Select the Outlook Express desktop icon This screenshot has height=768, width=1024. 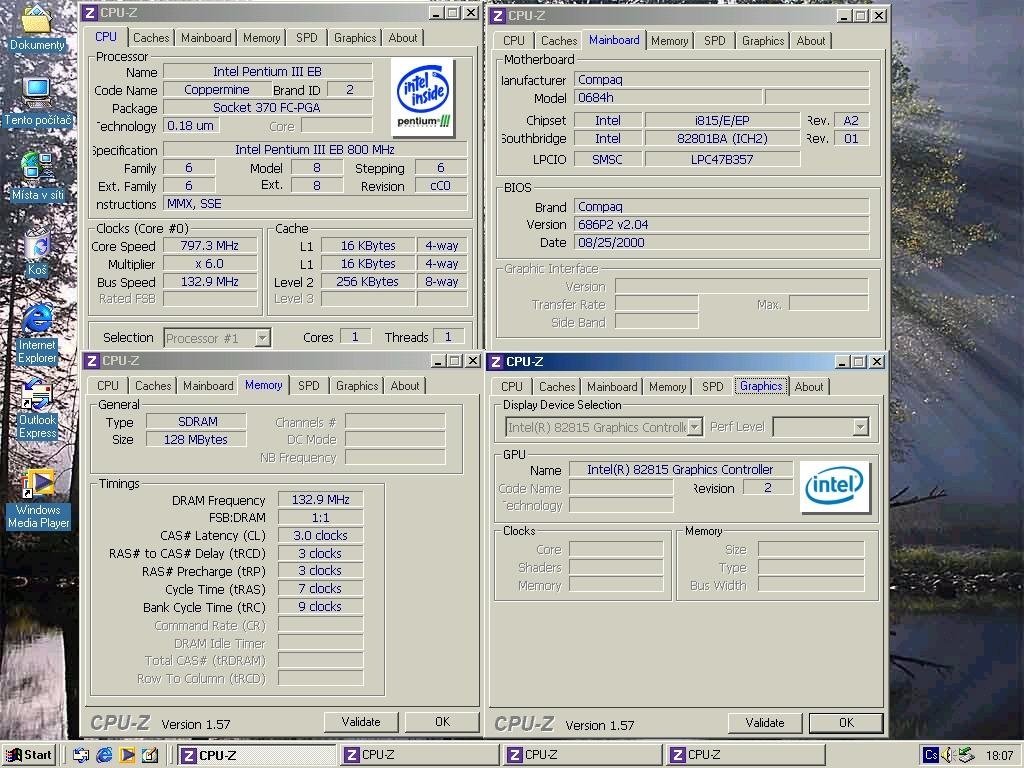pyautogui.click(x=37, y=409)
